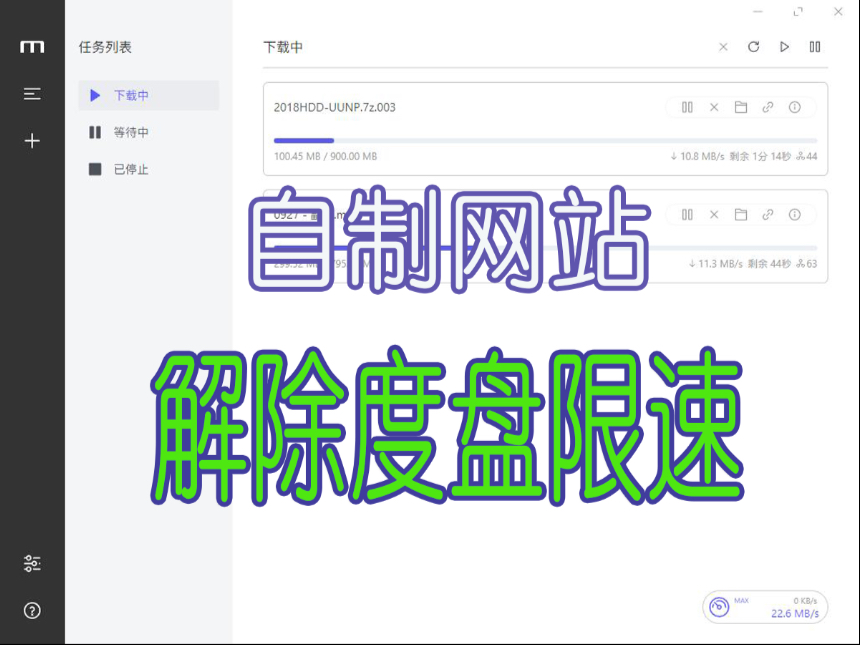Click the 22.6 MB/s download speed text
Viewport: 860px width, 645px height.
(795, 613)
